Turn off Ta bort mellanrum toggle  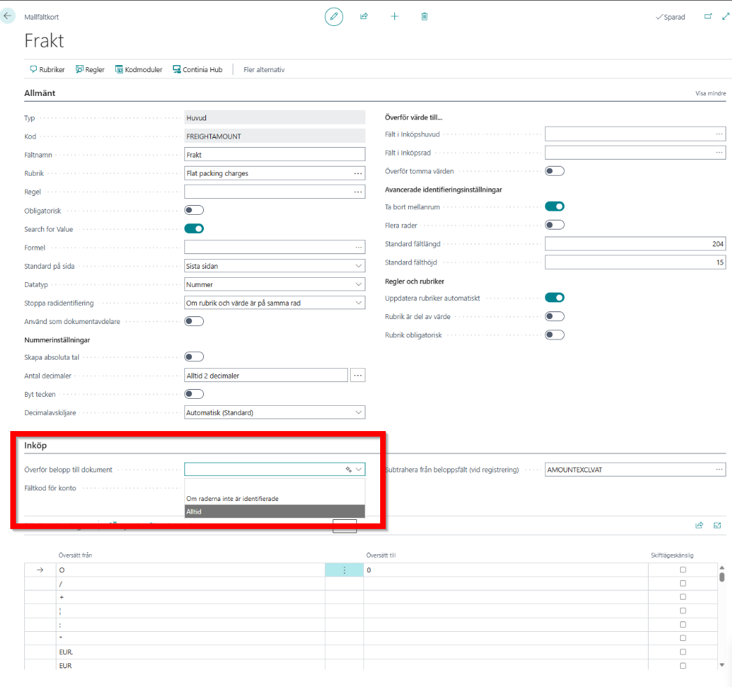[x=554, y=206]
